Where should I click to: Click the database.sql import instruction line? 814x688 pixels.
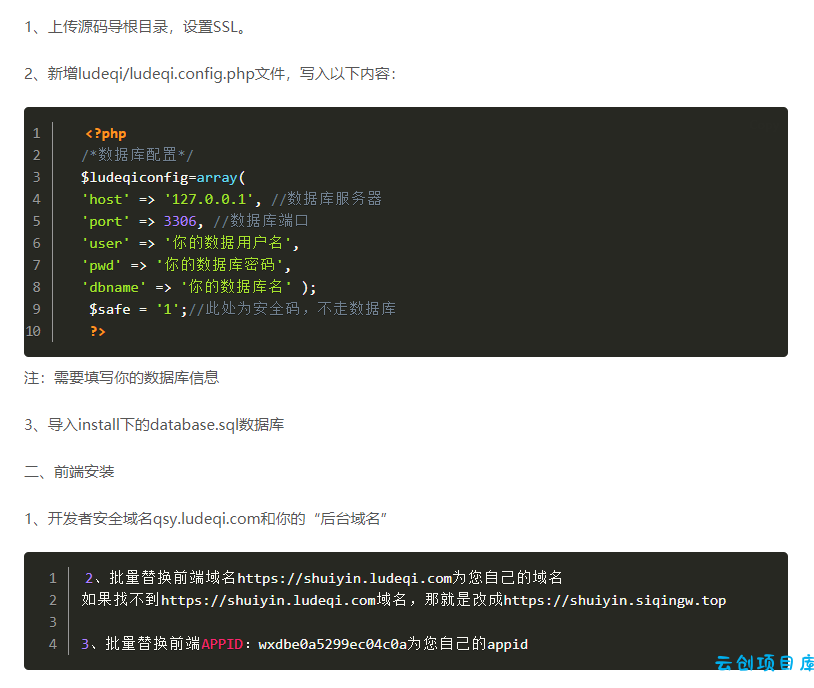pyautogui.click(x=154, y=425)
